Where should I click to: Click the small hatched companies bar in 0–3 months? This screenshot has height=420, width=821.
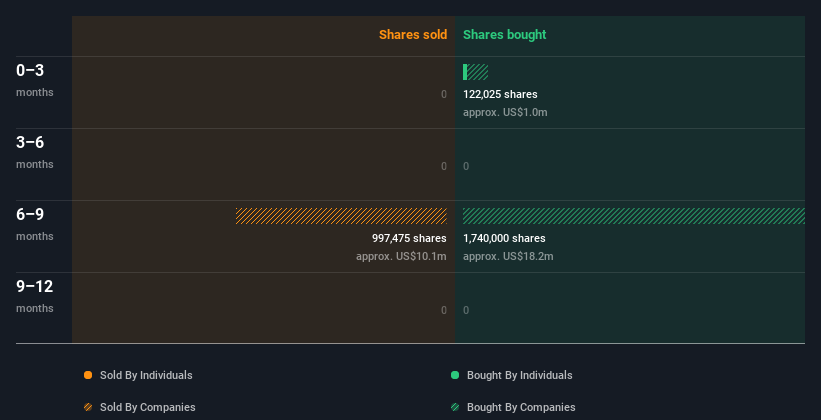click(x=478, y=72)
